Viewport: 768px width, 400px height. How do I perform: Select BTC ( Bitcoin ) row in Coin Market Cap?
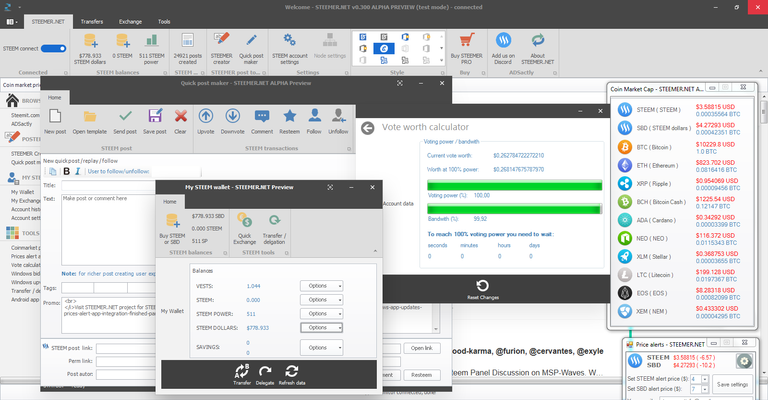(682, 147)
